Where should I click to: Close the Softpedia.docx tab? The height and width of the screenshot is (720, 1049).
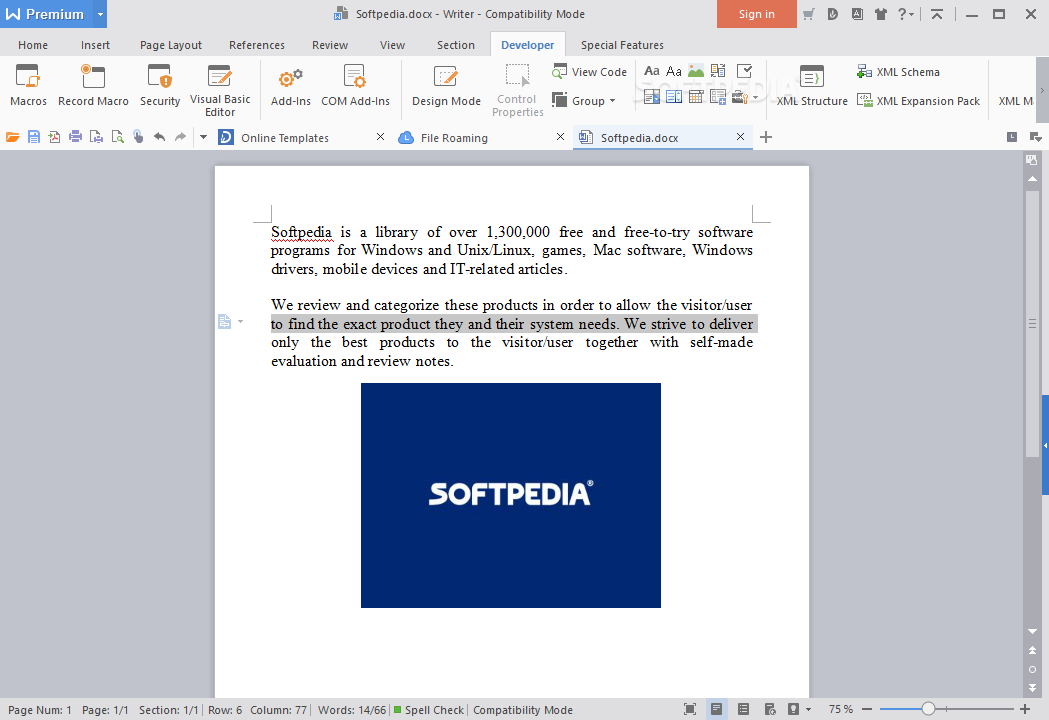tap(741, 137)
